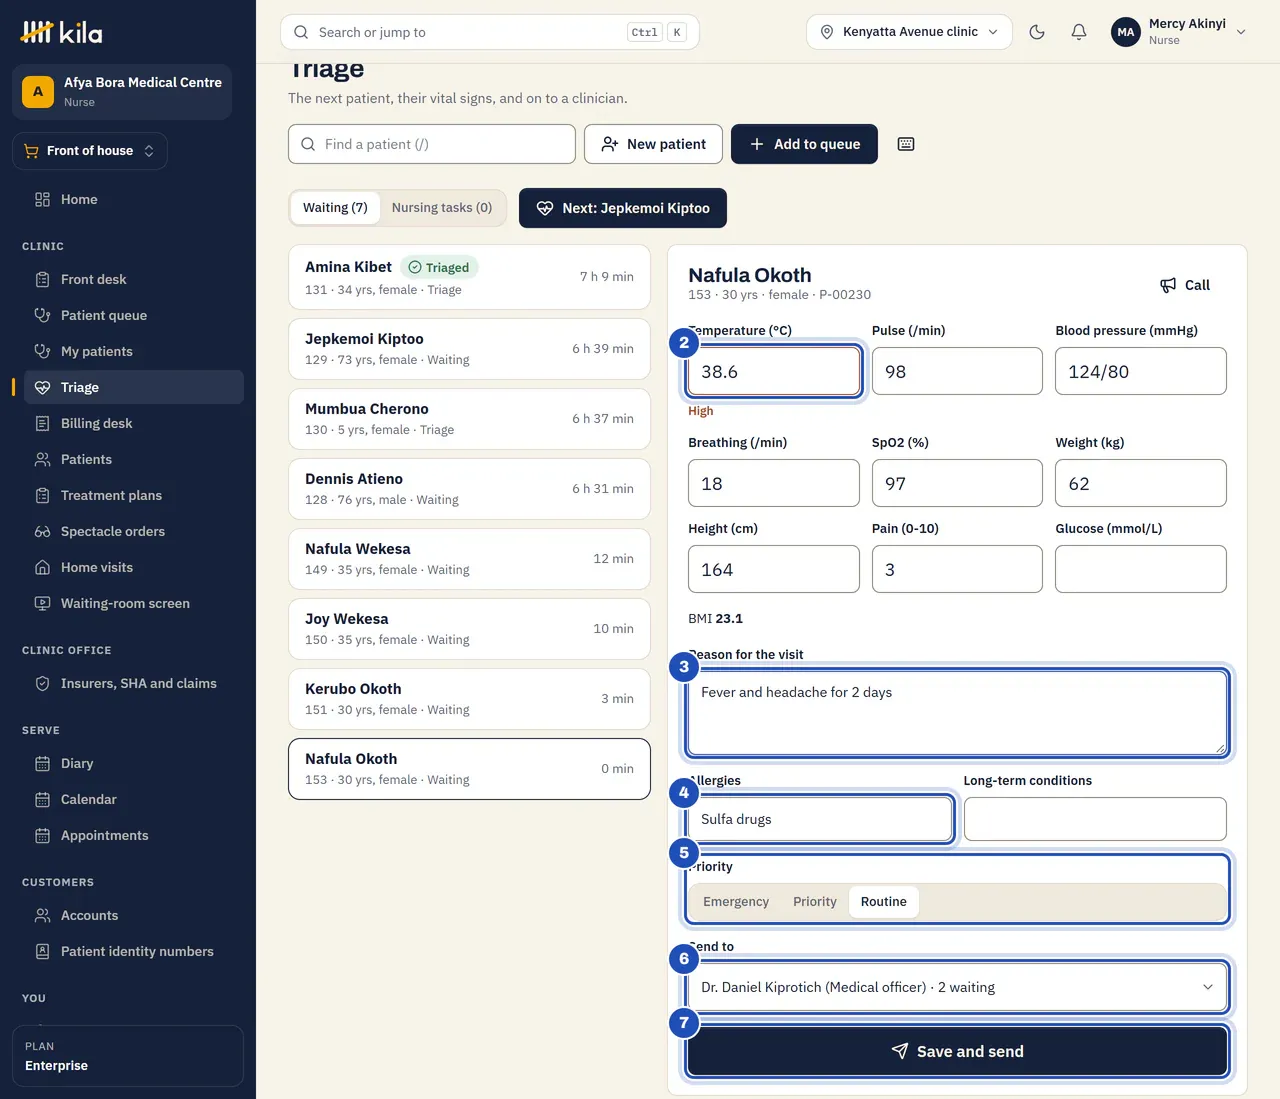Open notifications bell
This screenshot has width=1280, height=1099.
coord(1079,32)
